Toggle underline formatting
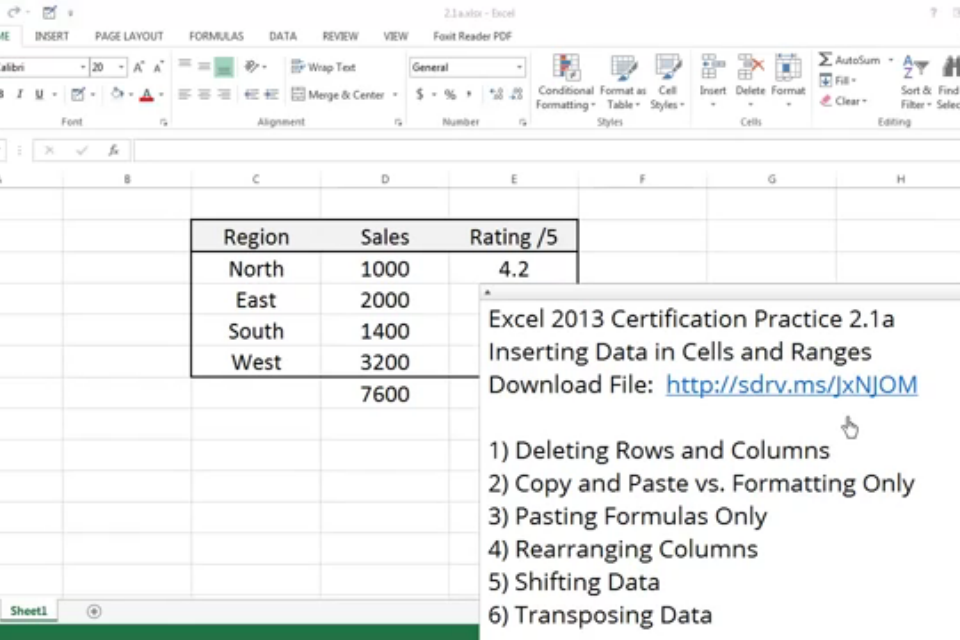Viewport: 960px width, 640px height. click(39, 94)
